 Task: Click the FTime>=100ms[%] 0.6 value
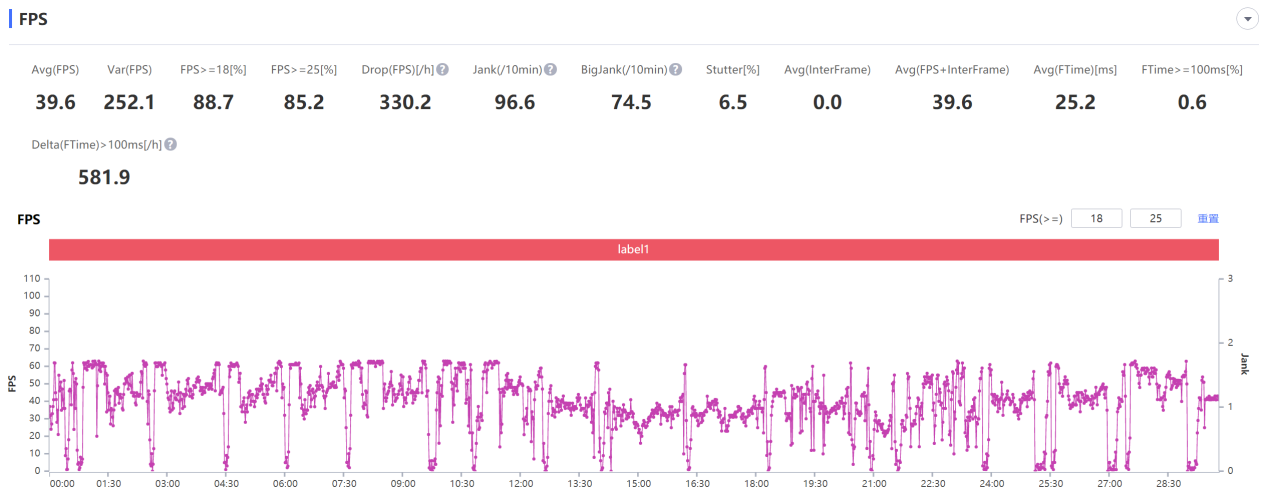coord(1192,102)
